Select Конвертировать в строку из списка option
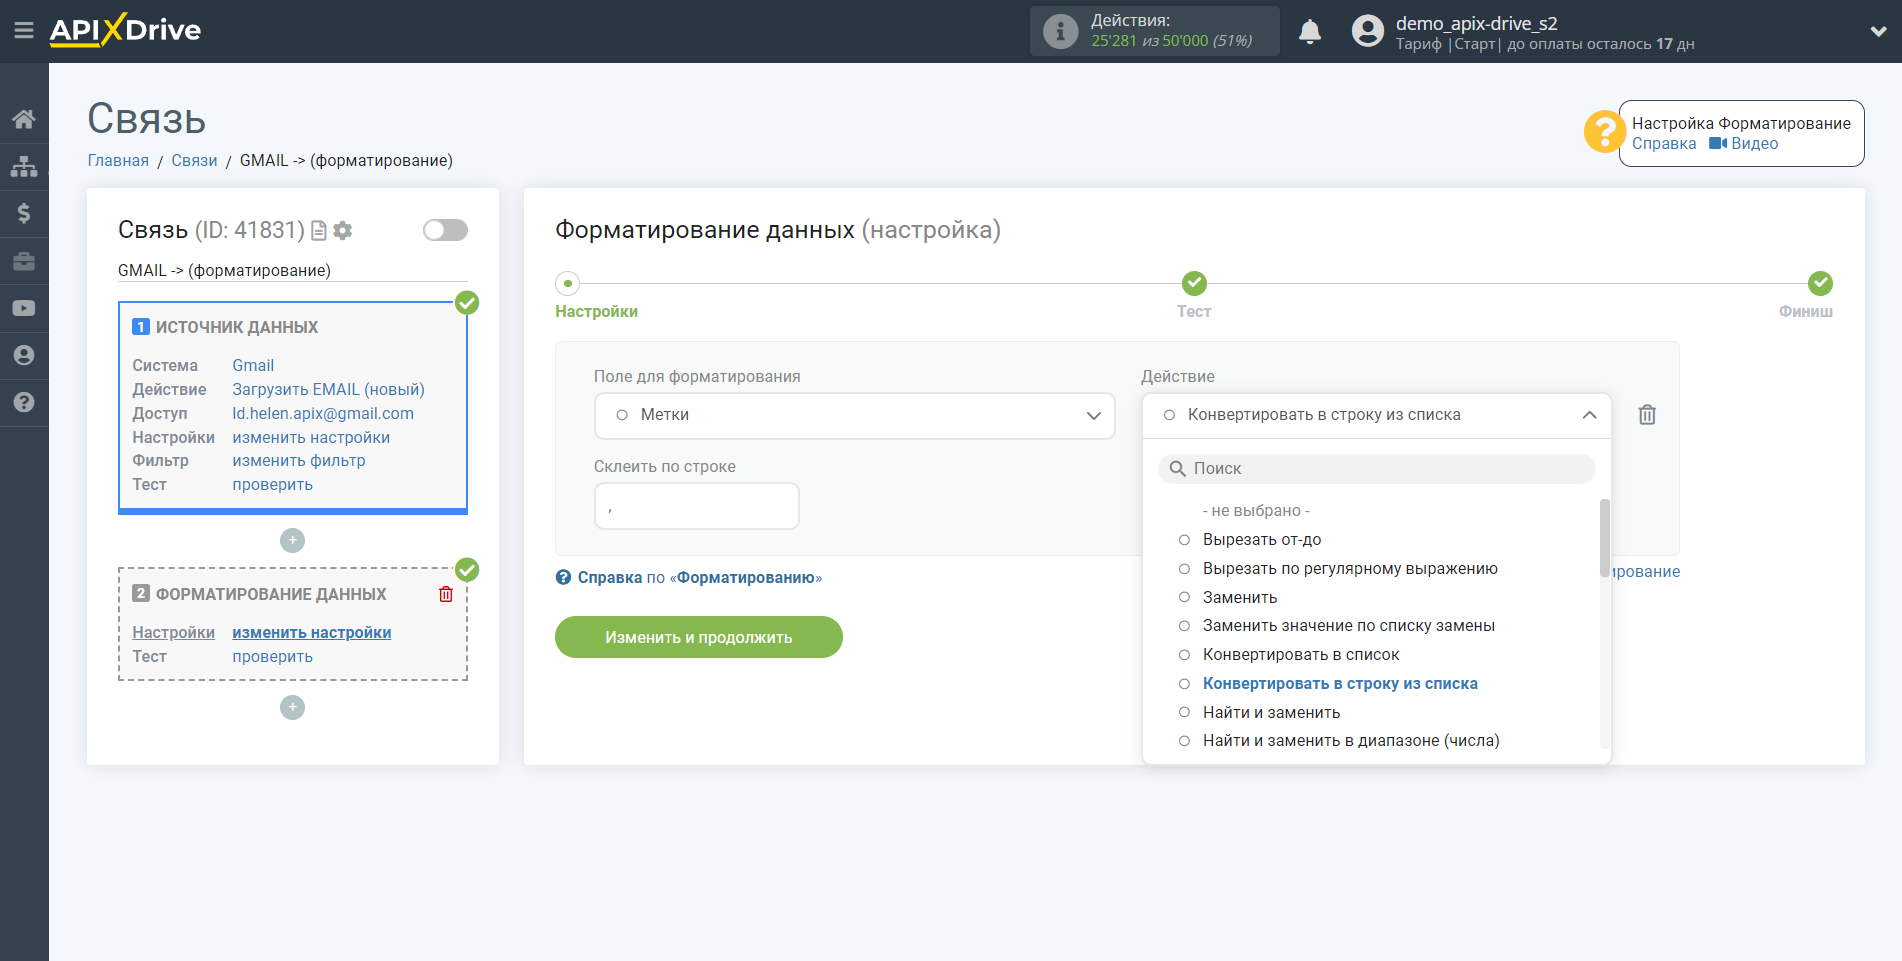 (1339, 684)
